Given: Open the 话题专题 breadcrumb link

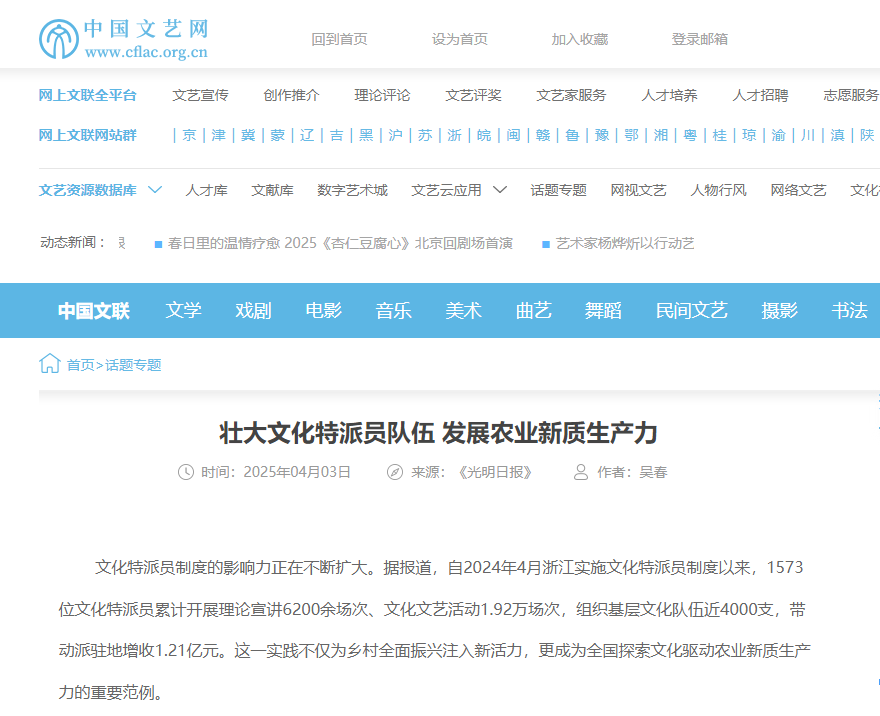Looking at the screenshot, I should pos(133,365).
